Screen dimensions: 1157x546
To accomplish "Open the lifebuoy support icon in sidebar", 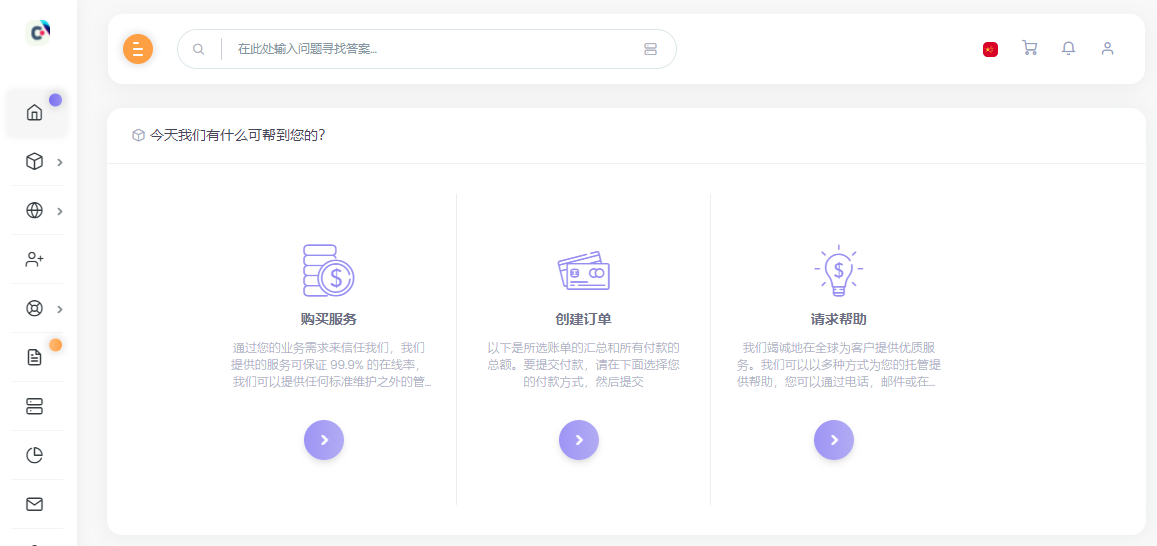I will coord(35,308).
